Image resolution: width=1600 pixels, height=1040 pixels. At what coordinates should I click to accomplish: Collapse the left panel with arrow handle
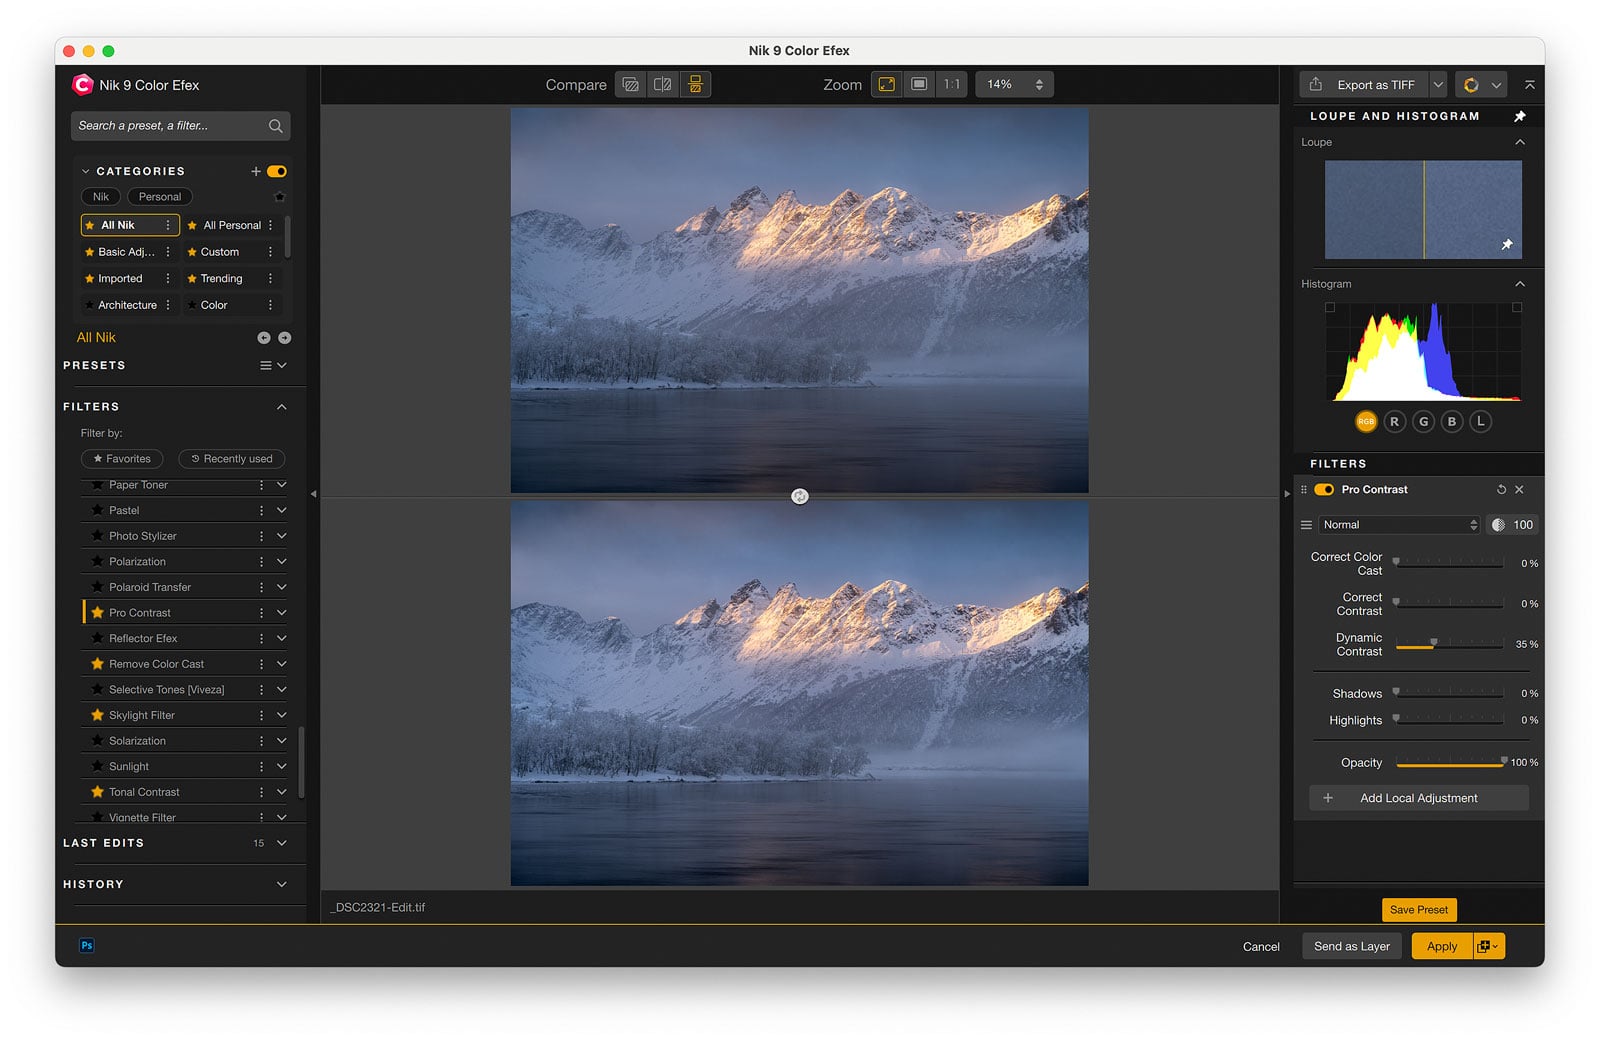pyautogui.click(x=313, y=494)
